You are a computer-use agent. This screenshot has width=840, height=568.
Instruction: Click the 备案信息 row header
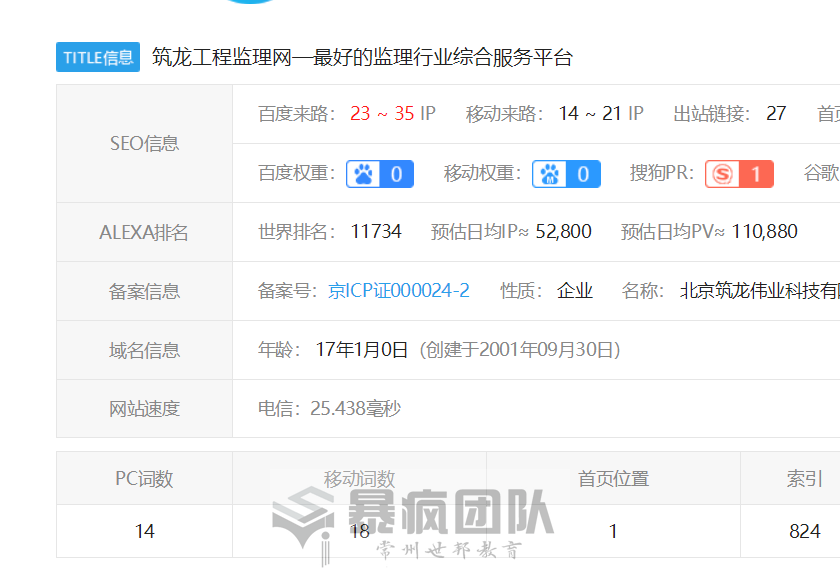145,291
